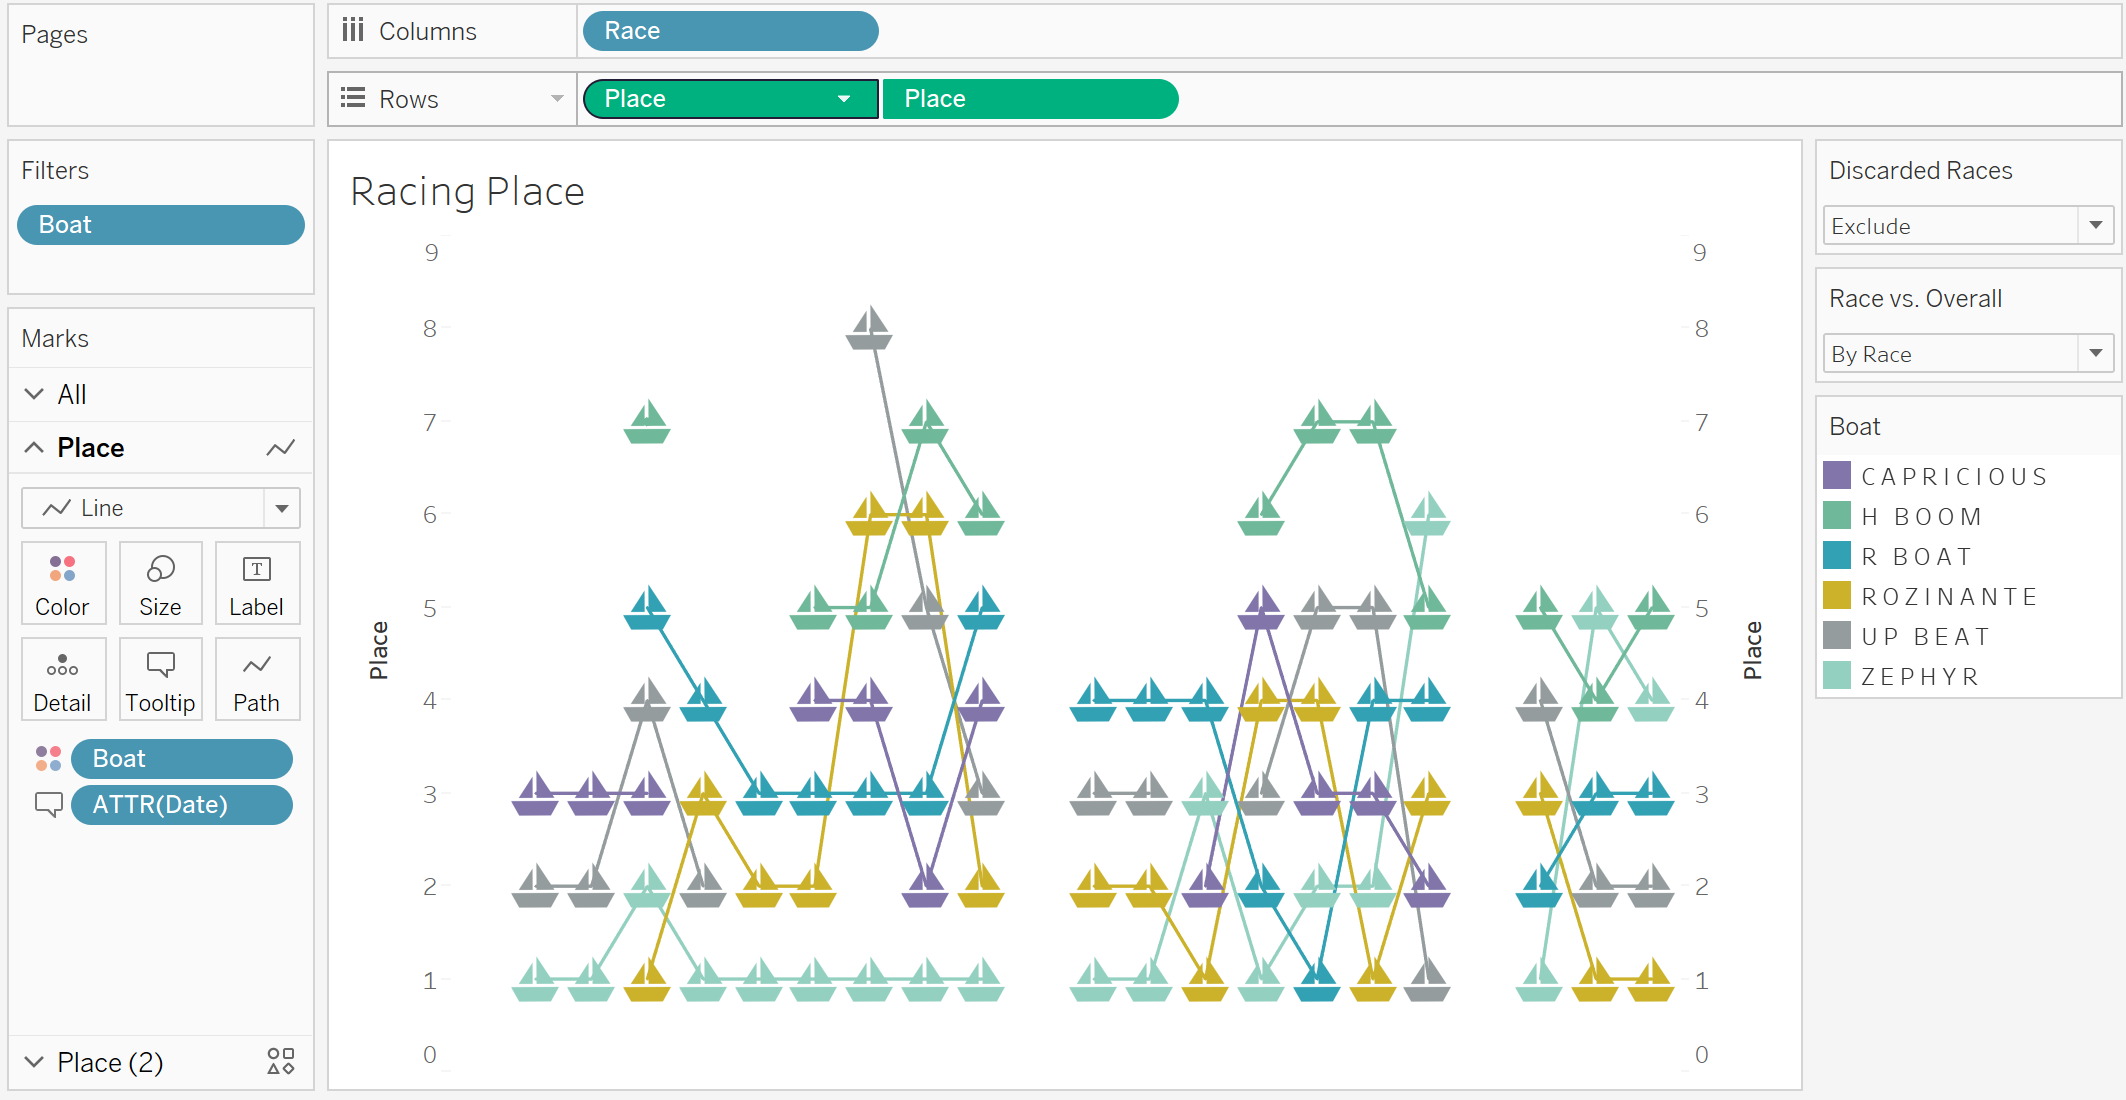Open the Race vs. Overall By Race selector
This screenshot has height=1100, width=2126.
(x=2093, y=353)
